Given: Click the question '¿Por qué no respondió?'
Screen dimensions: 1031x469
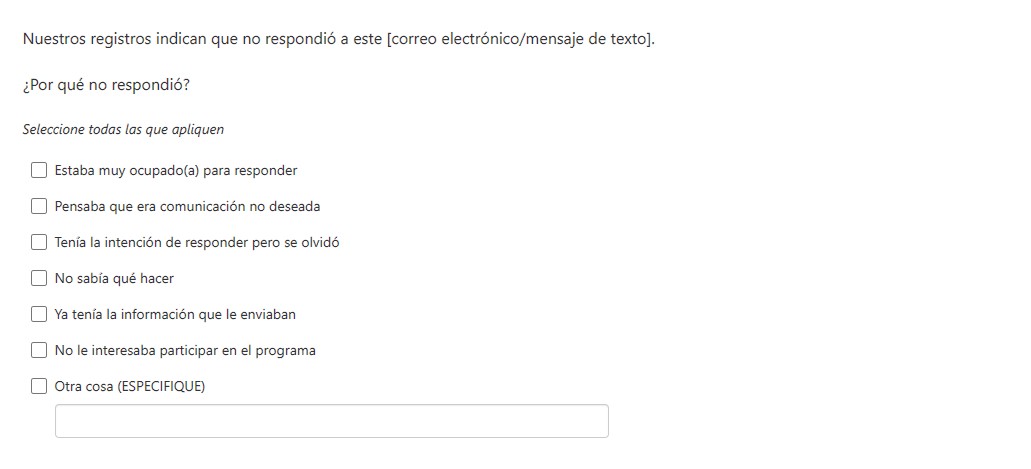Looking at the screenshot, I should [106, 85].
